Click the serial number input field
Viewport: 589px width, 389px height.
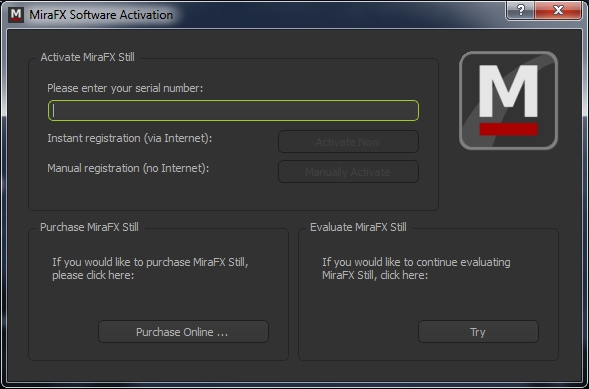coord(233,110)
